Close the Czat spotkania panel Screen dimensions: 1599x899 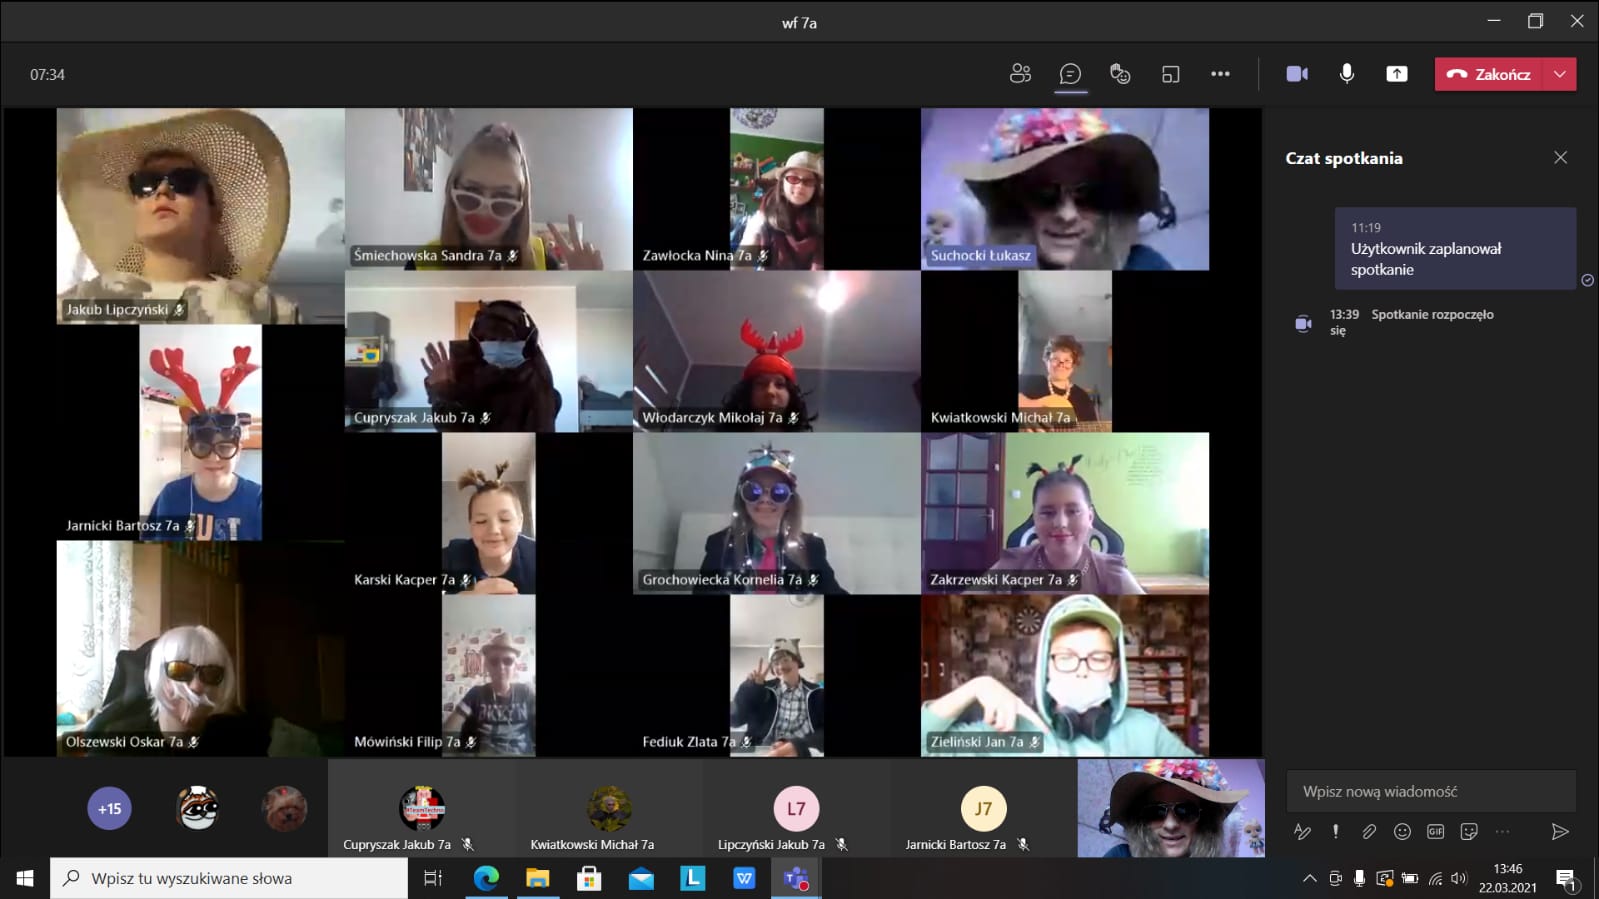pos(1560,158)
